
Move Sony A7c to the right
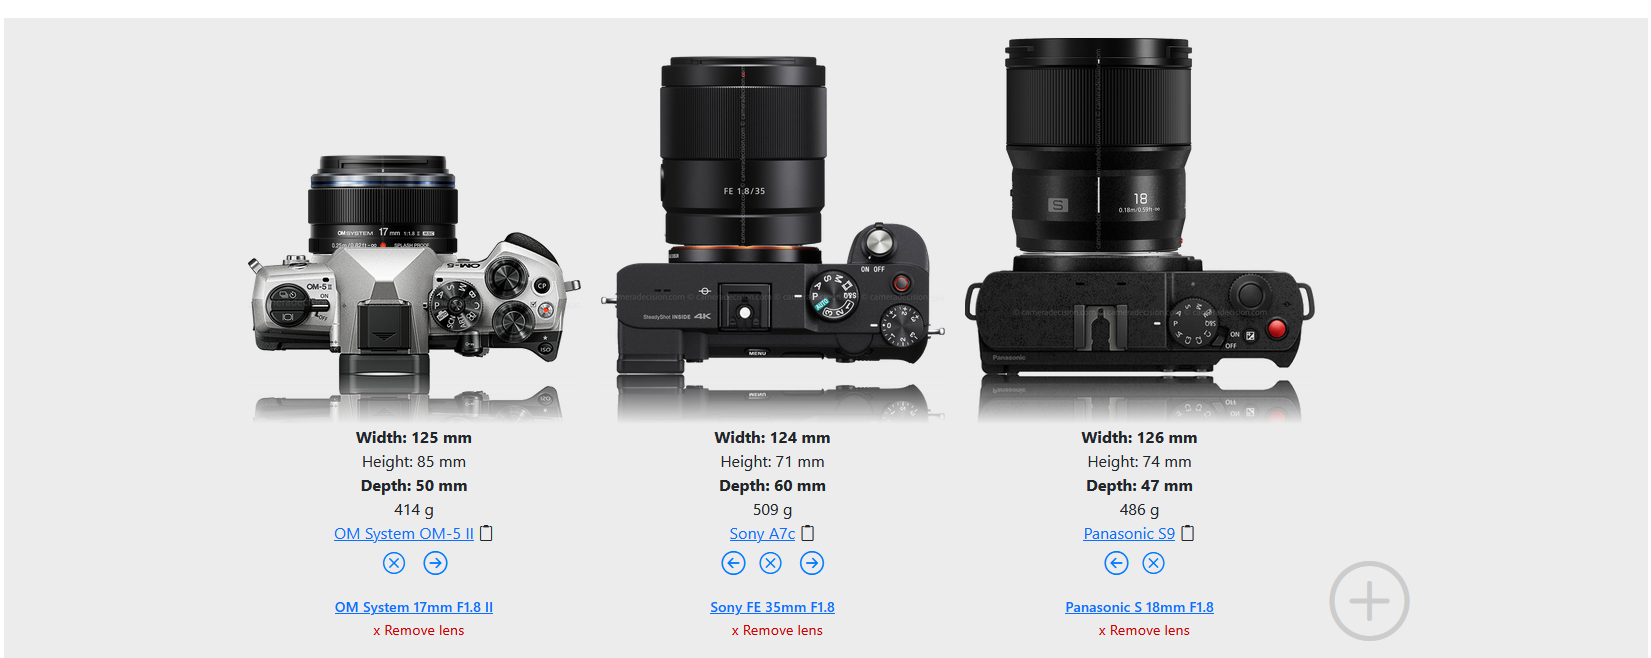click(812, 563)
